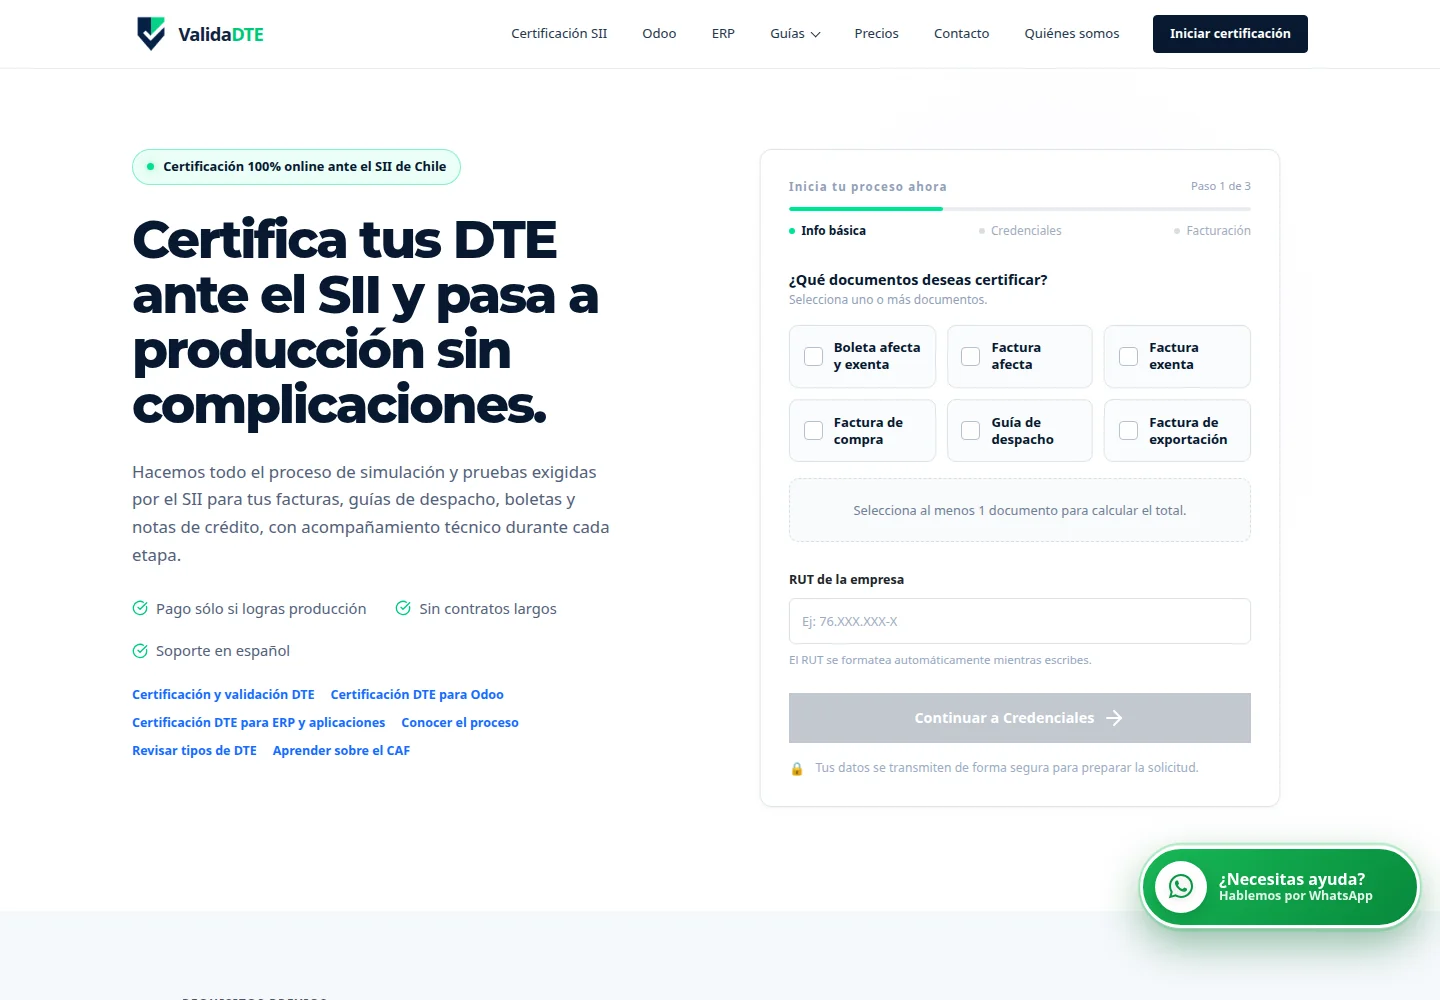Follow the Certificación y validación DTE link

pyautogui.click(x=223, y=695)
